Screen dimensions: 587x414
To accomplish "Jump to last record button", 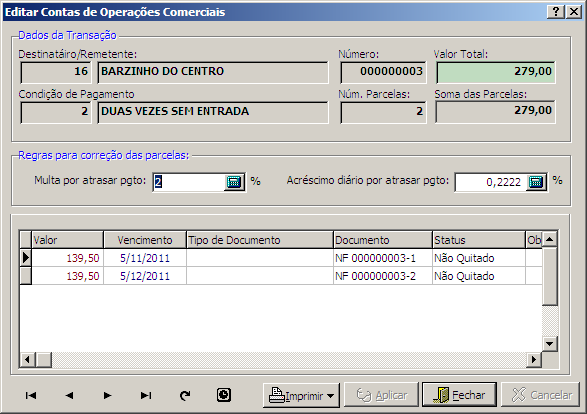I will tap(146, 395).
